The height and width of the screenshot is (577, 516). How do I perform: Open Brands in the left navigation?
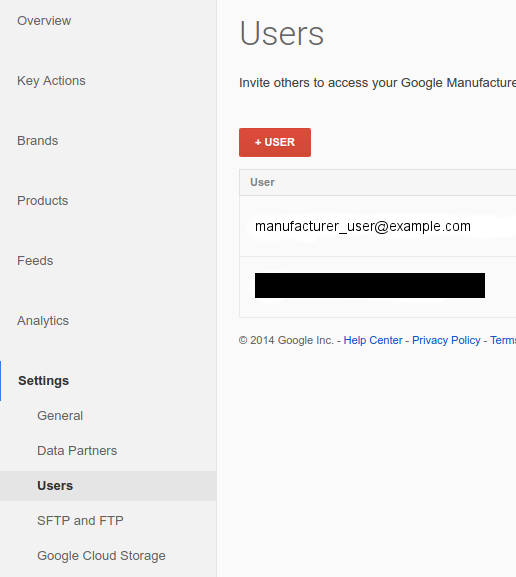click(38, 141)
